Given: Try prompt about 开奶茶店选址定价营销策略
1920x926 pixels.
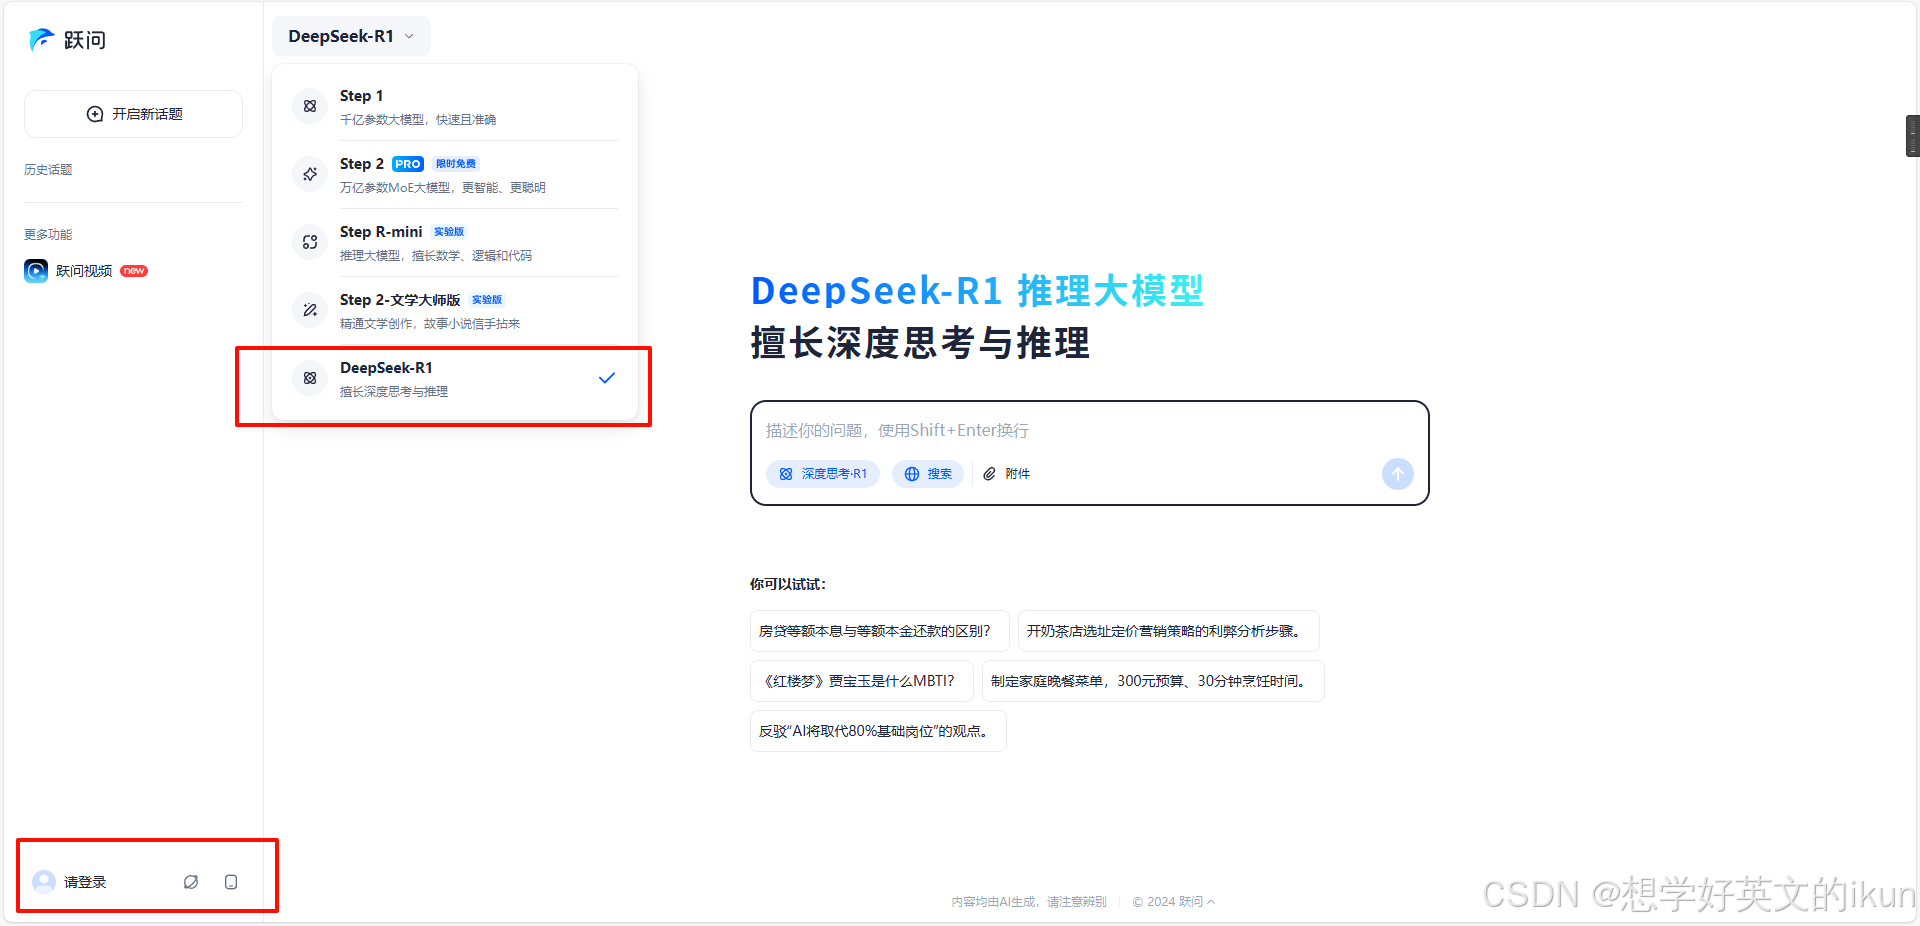Looking at the screenshot, I should pos(1168,631).
